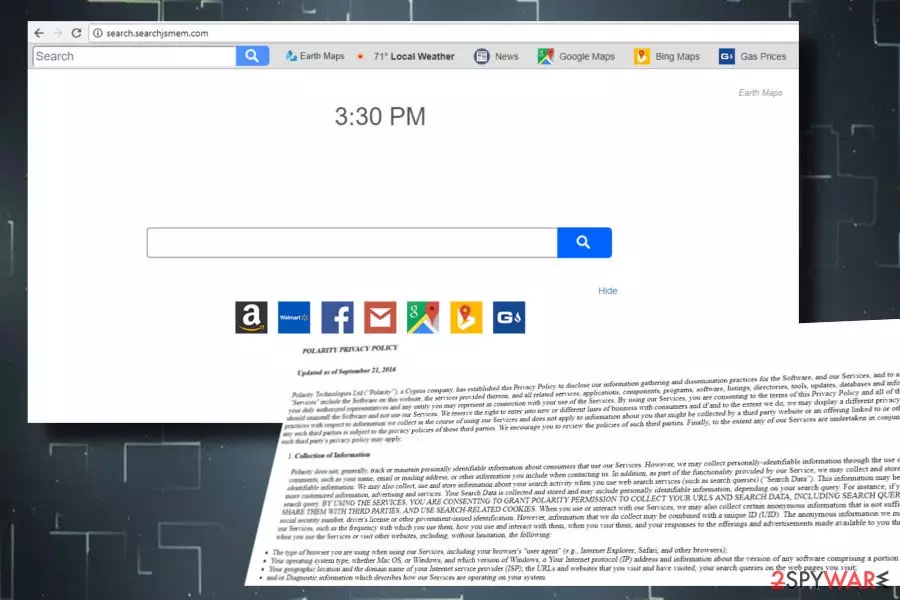Screen dimensions: 900x600
Task: Open News in the toolbar
Action: point(496,56)
